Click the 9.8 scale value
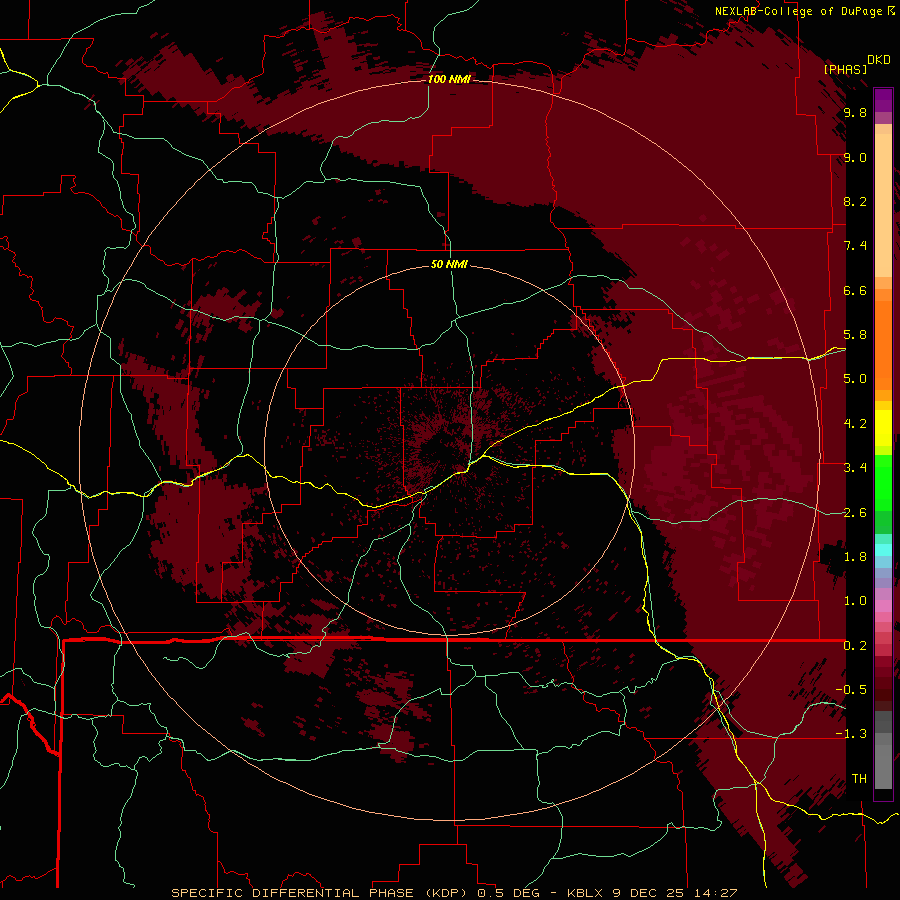This screenshot has height=900, width=900. tap(855, 112)
